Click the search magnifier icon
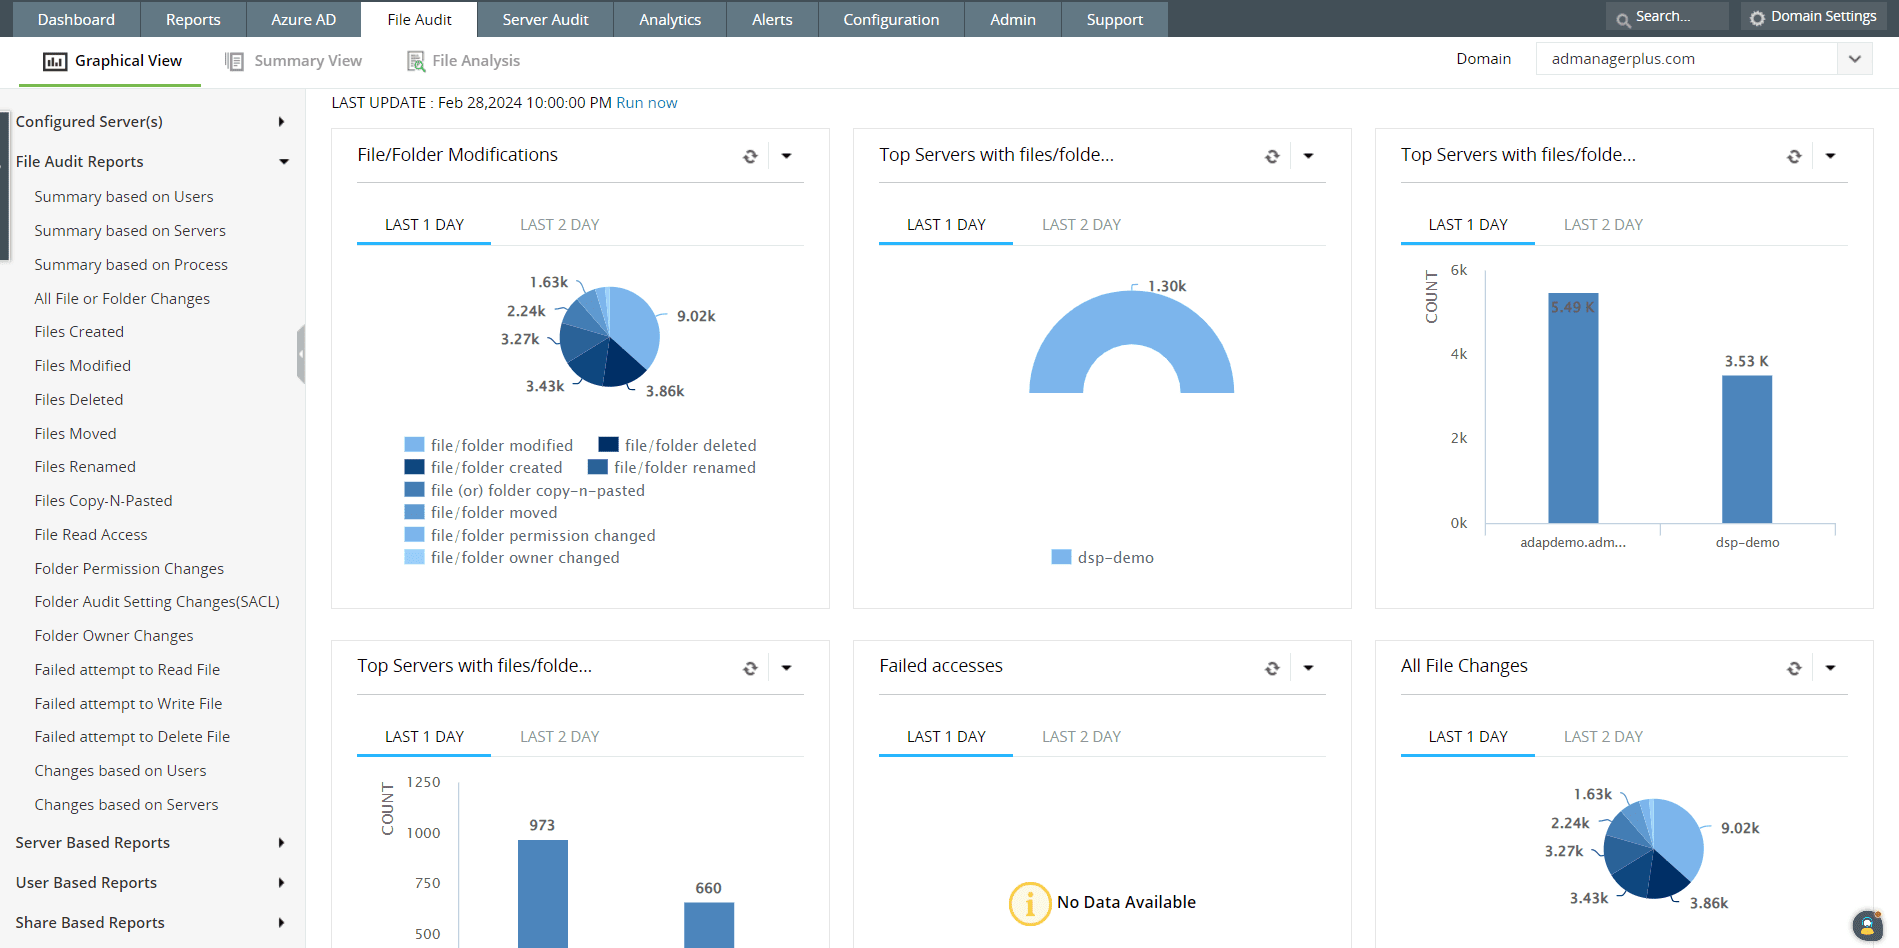The height and width of the screenshot is (948, 1899). pyautogui.click(x=1623, y=18)
